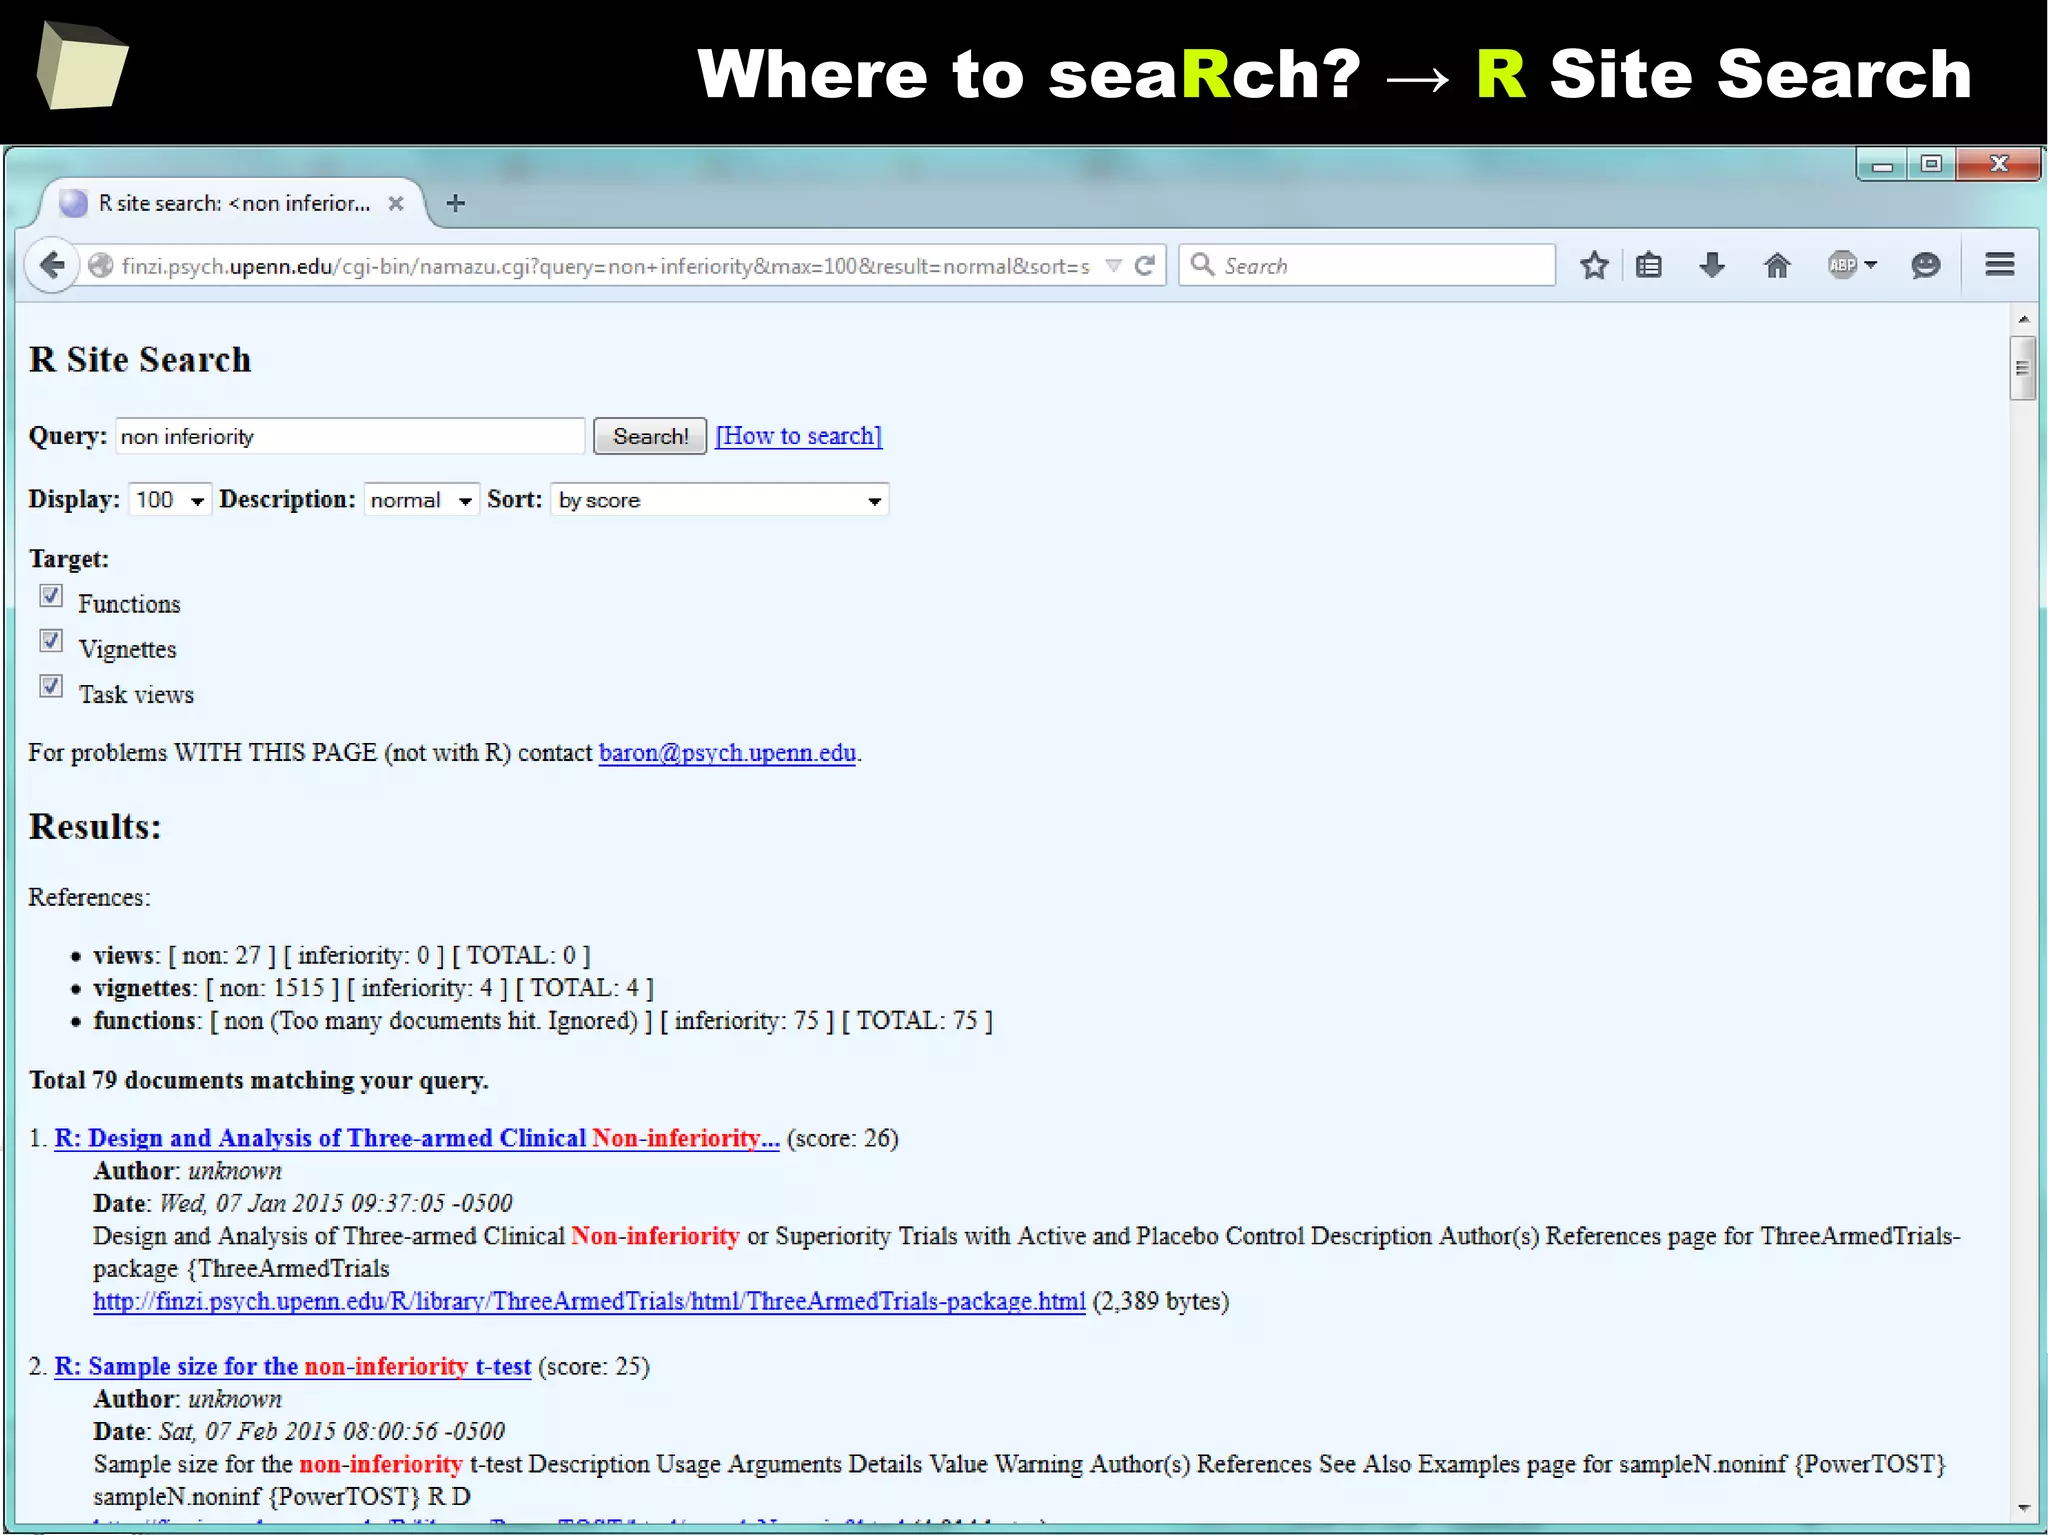Image resolution: width=2048 pixels, height=1535 pixels.
Task: Click the browser back arrow button
Action: click(x=52, y=265)
